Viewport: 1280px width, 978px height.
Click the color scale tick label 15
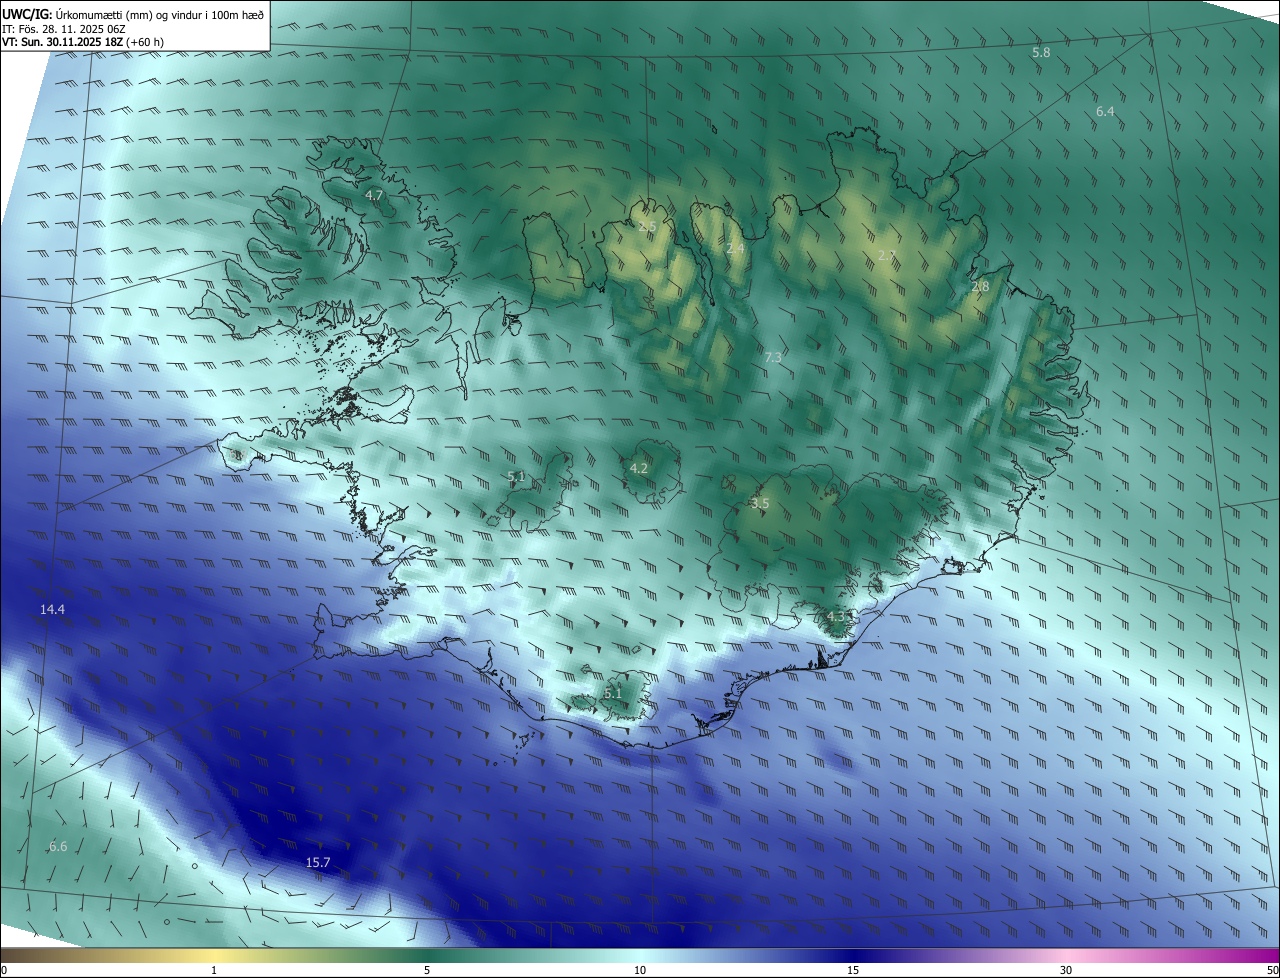tap(853, 971)
